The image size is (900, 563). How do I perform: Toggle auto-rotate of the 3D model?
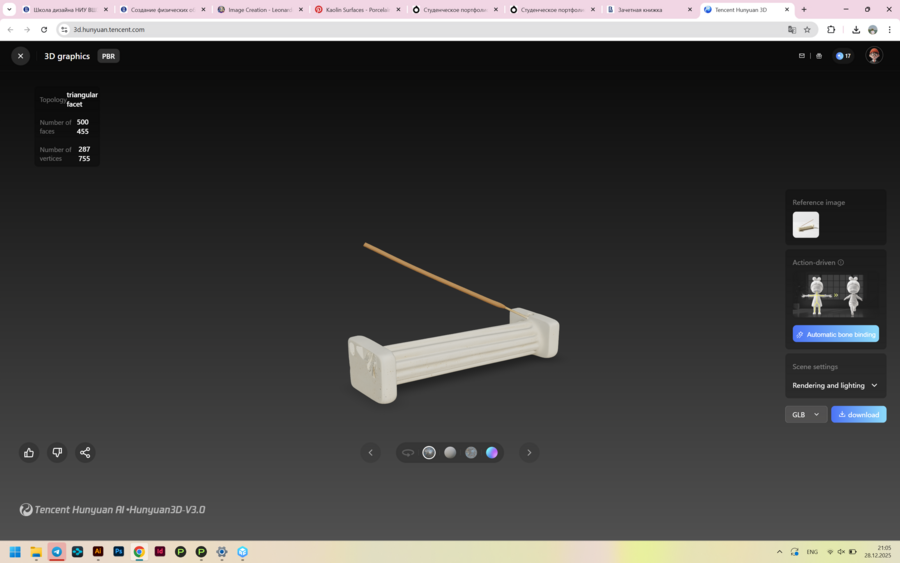408,453
